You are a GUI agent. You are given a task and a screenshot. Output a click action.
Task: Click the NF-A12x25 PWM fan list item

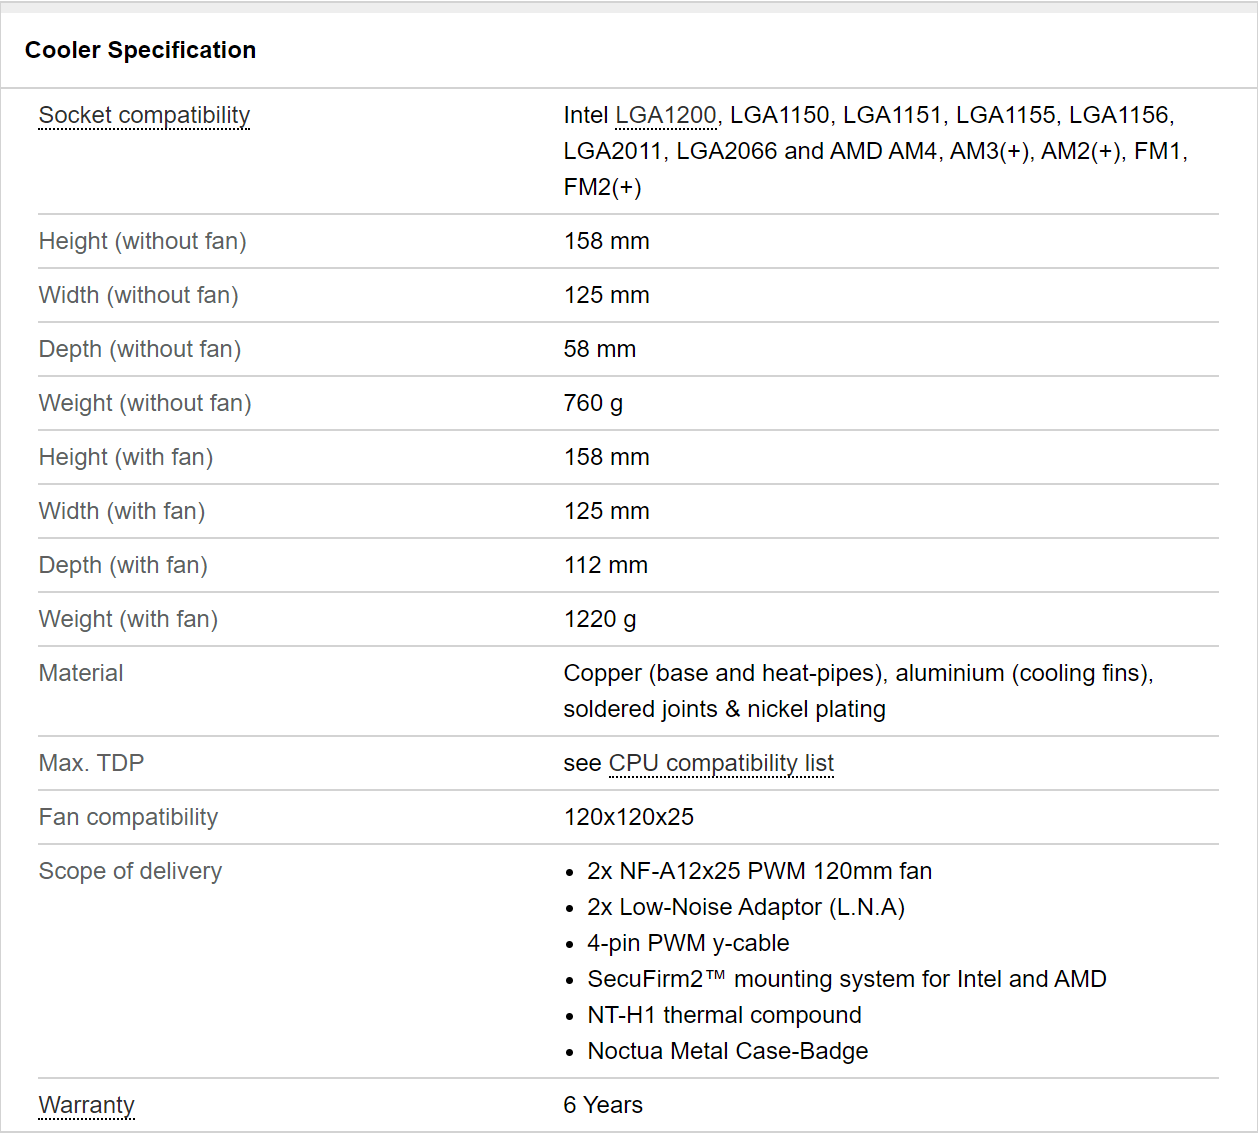click(x=759, y=871)
